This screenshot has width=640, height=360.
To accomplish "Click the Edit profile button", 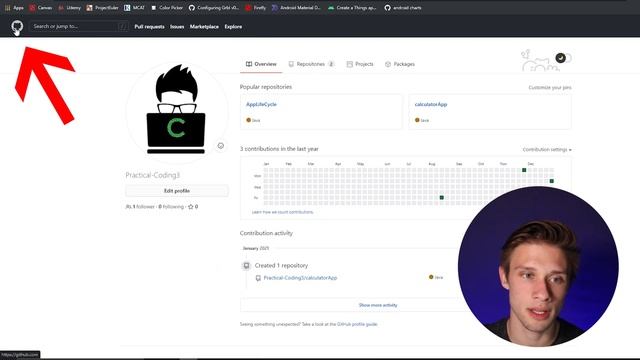I will (177, 191).
